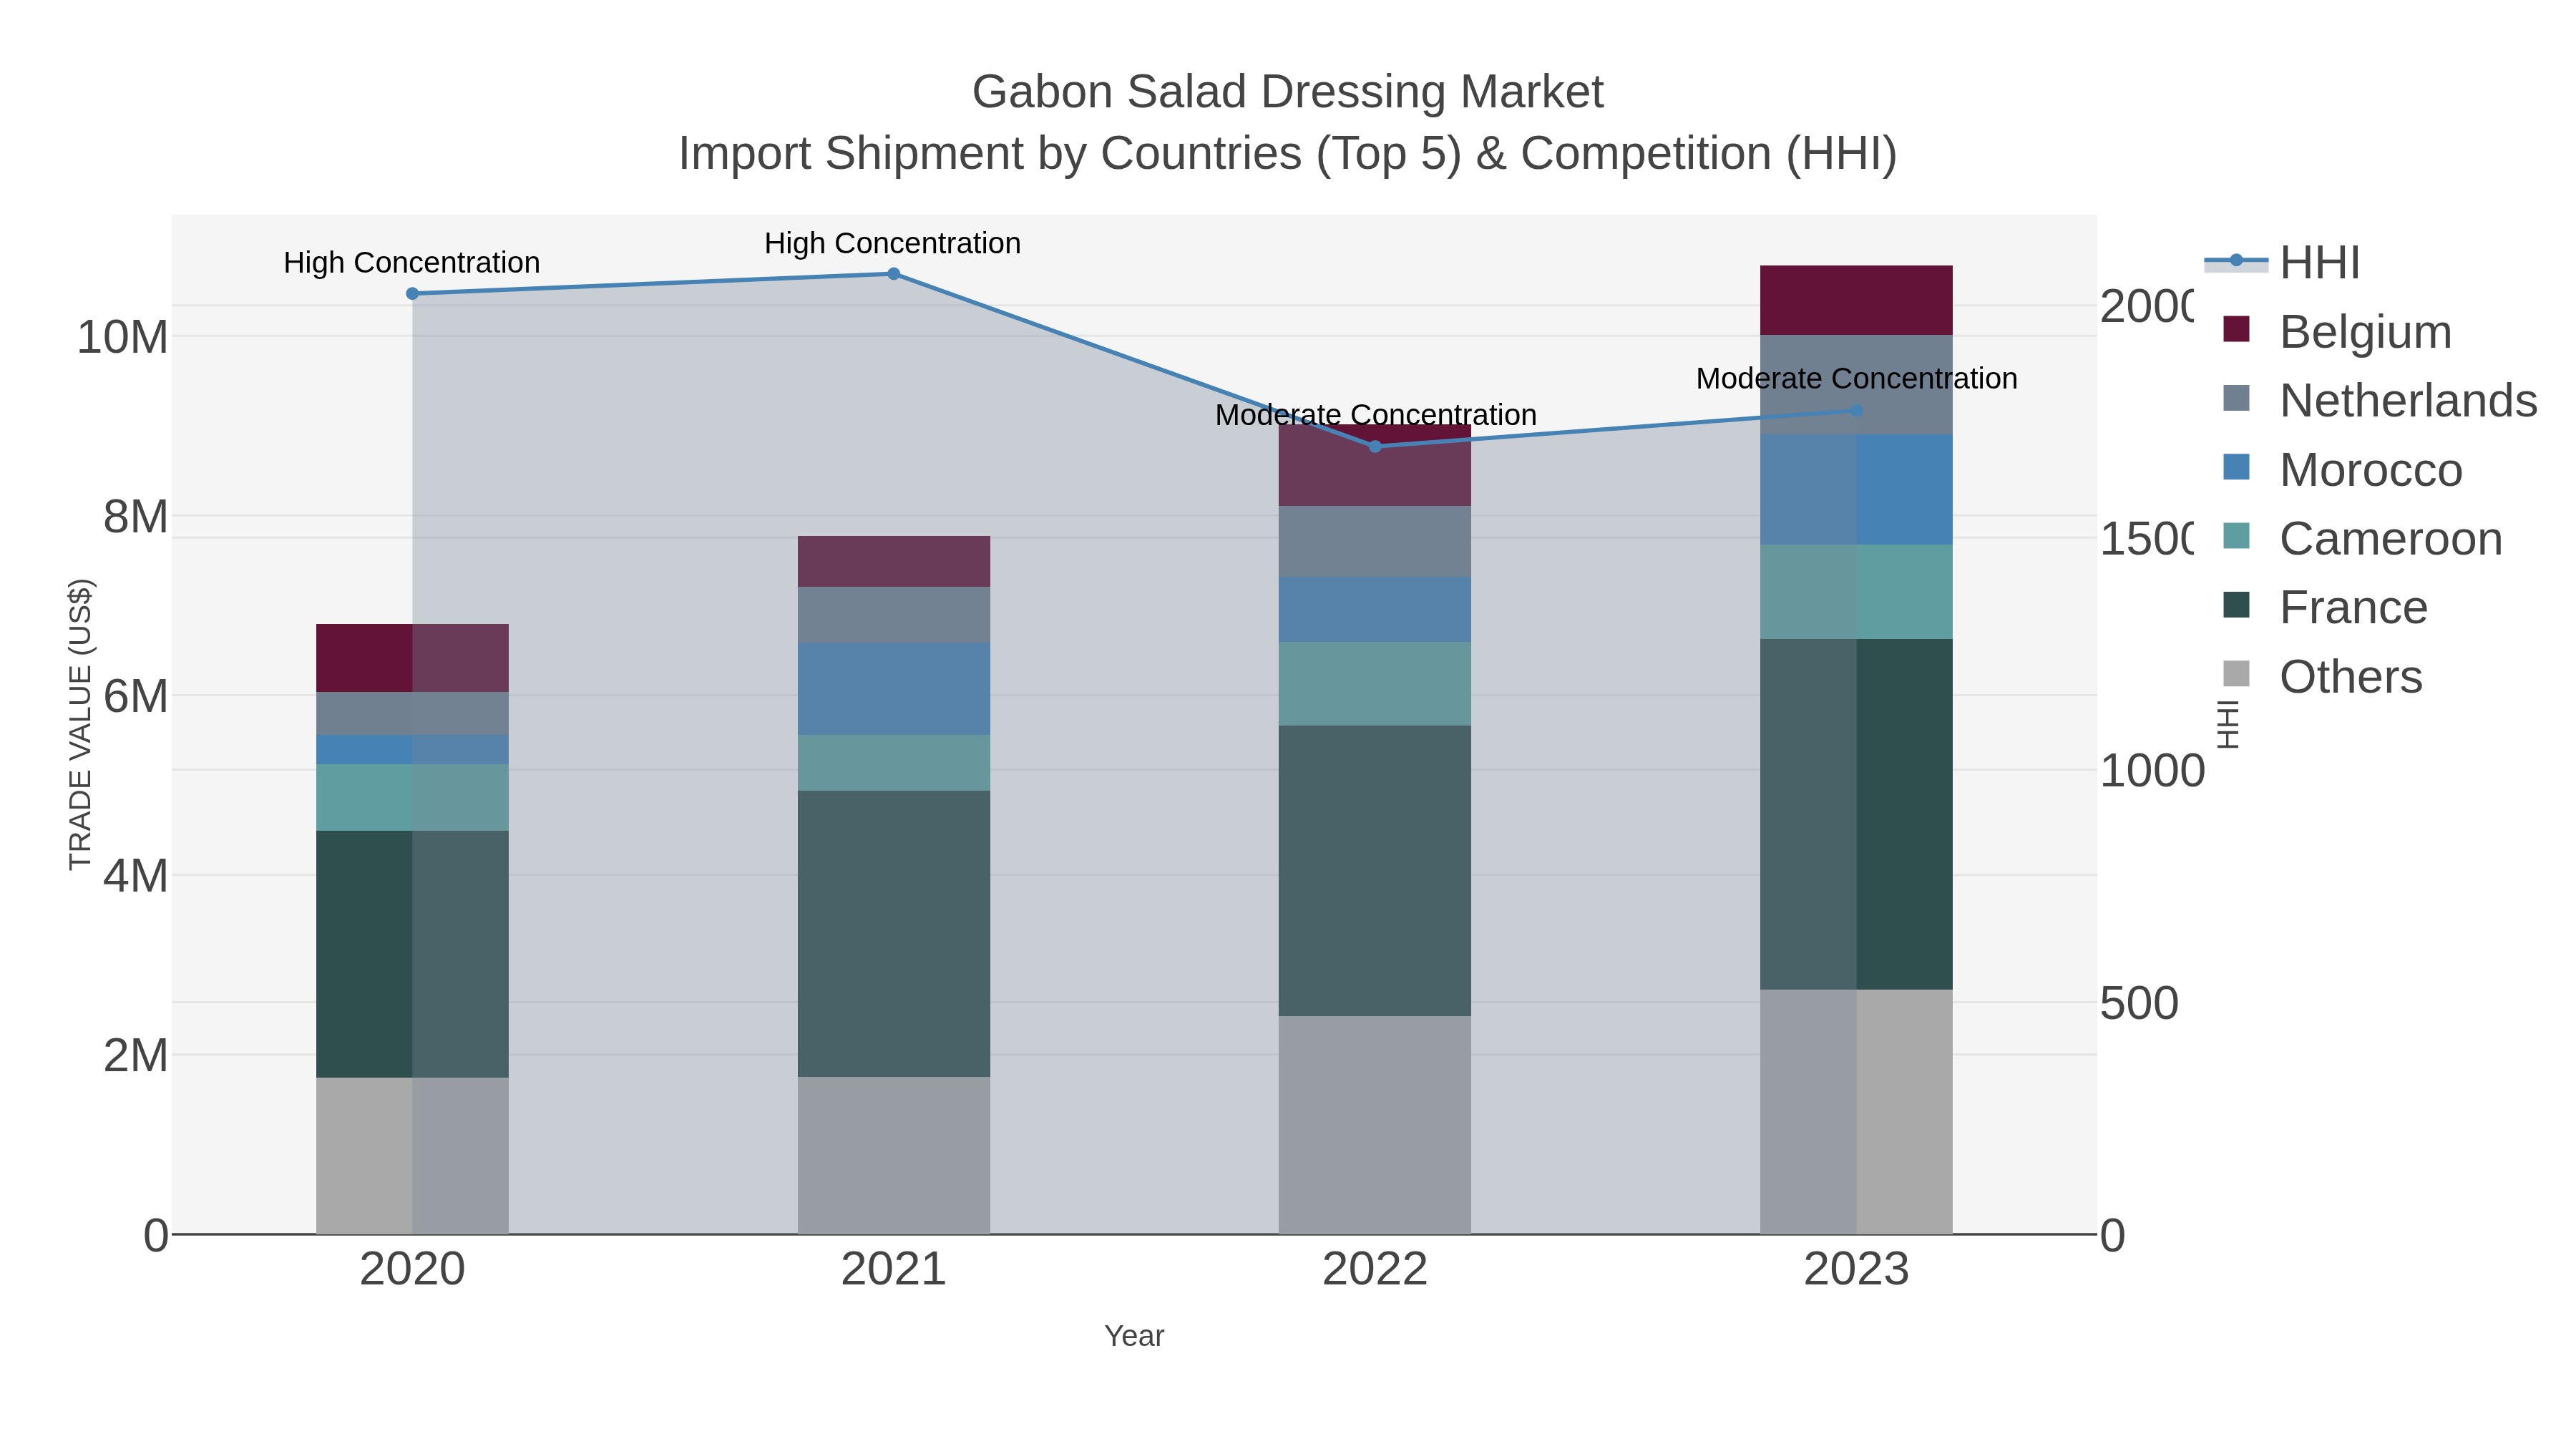Click the 8M y-axis tick label
The image size is (2576, 1449).
click(136, 517)
